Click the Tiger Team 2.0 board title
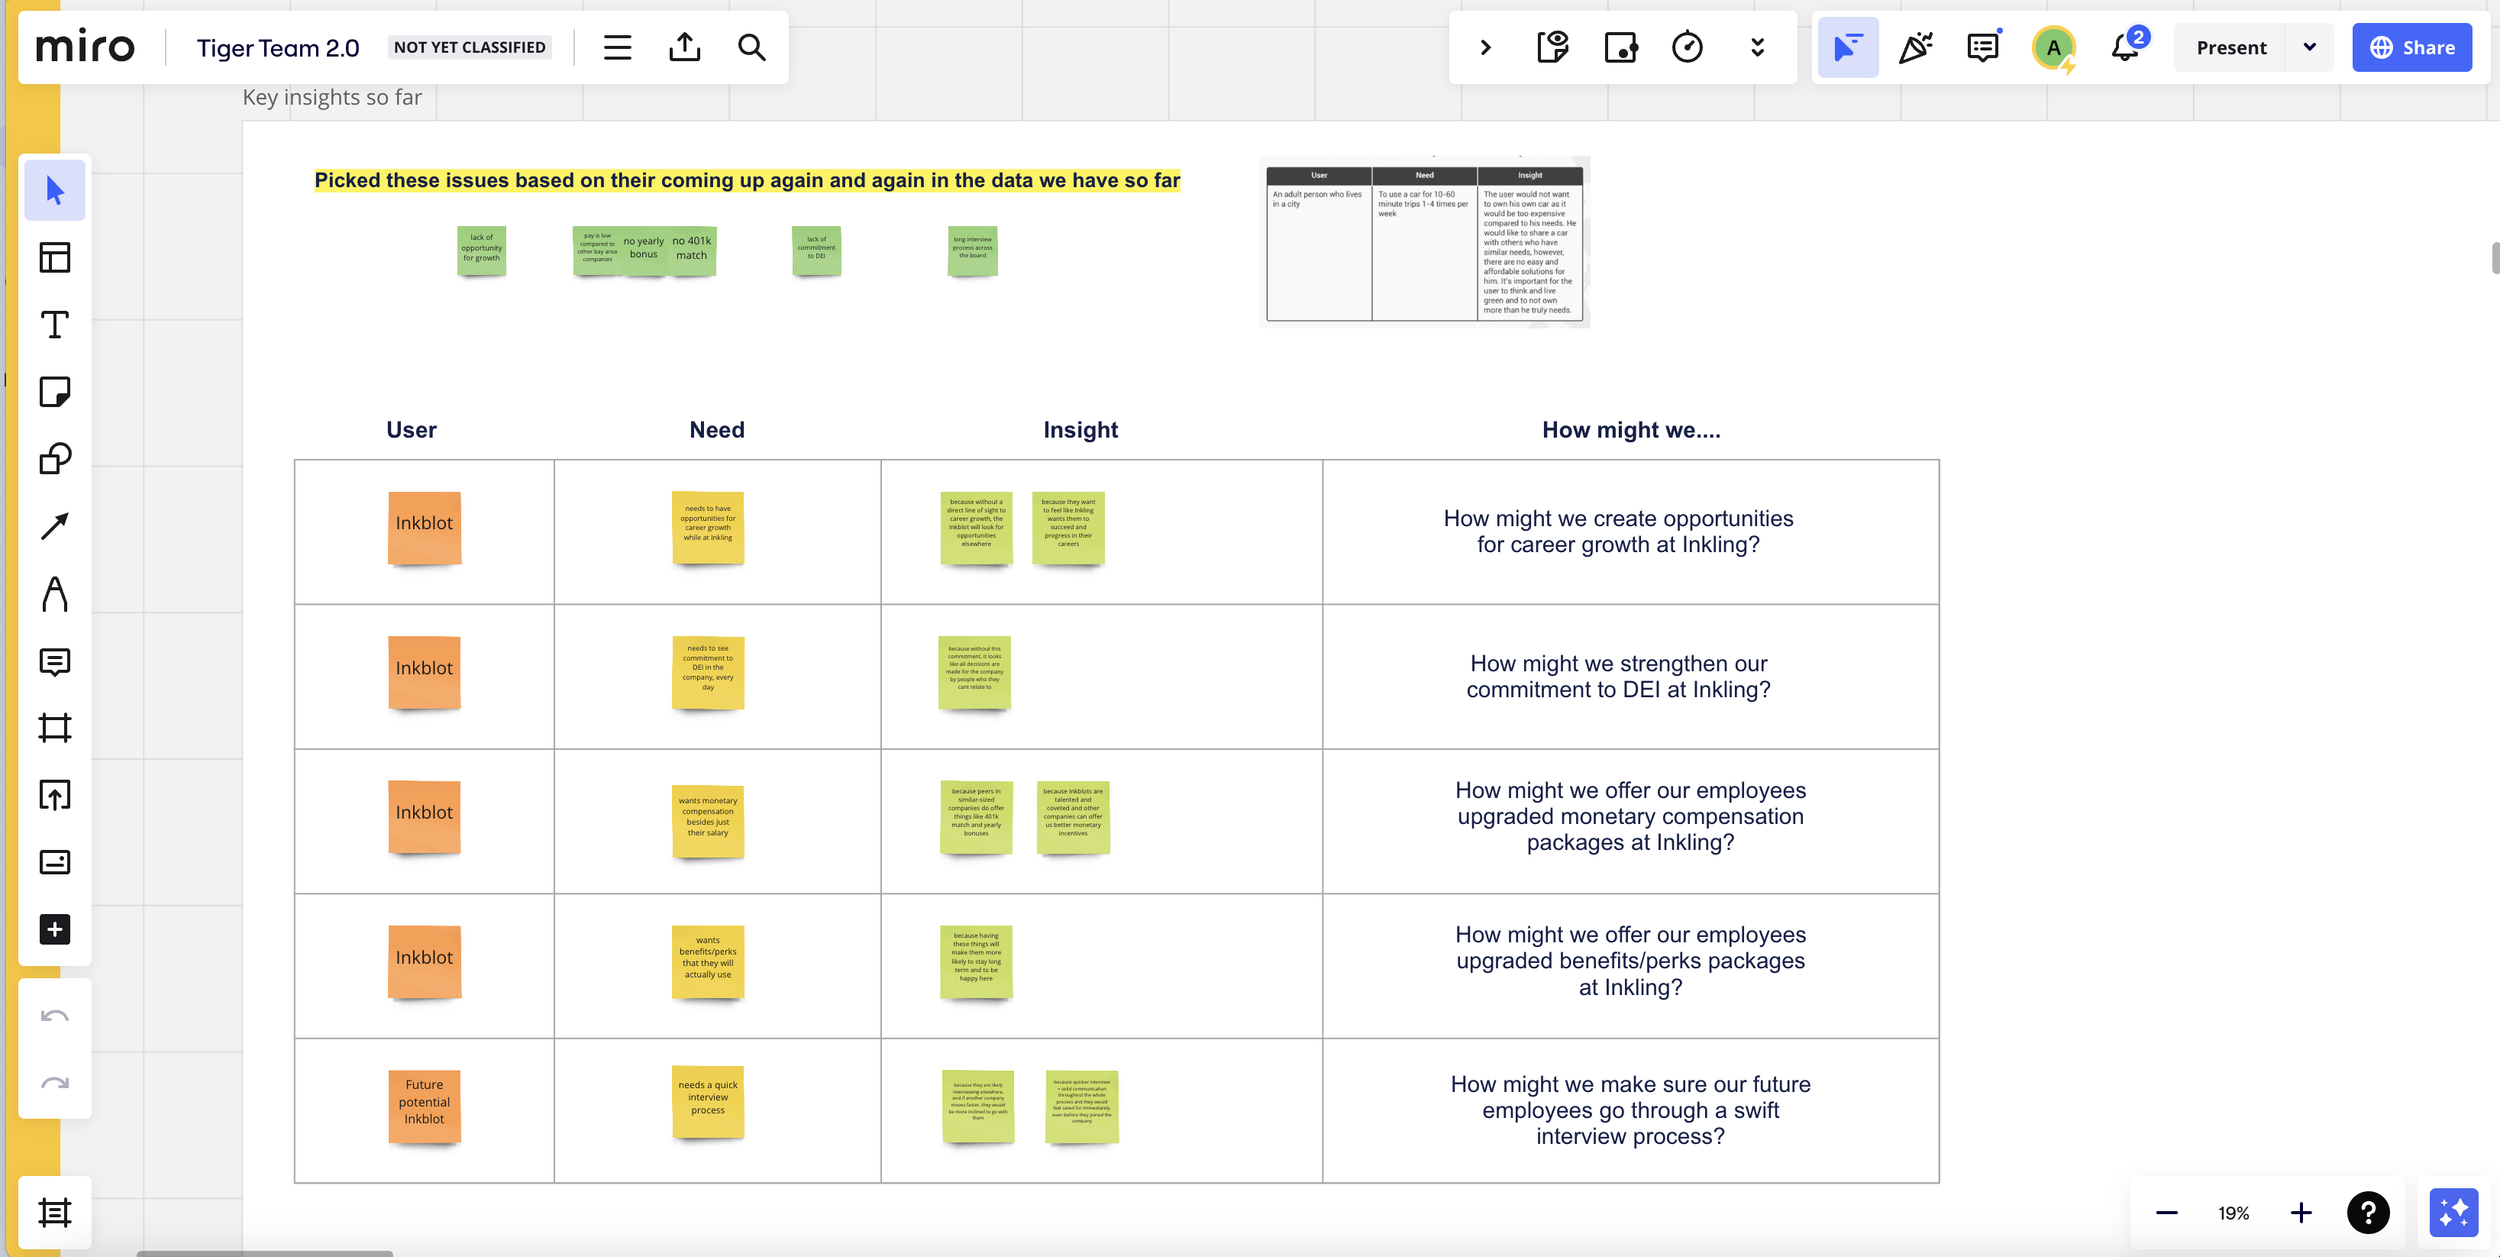The height and width of the screenshot is (1257, 2500). (278, 48)
